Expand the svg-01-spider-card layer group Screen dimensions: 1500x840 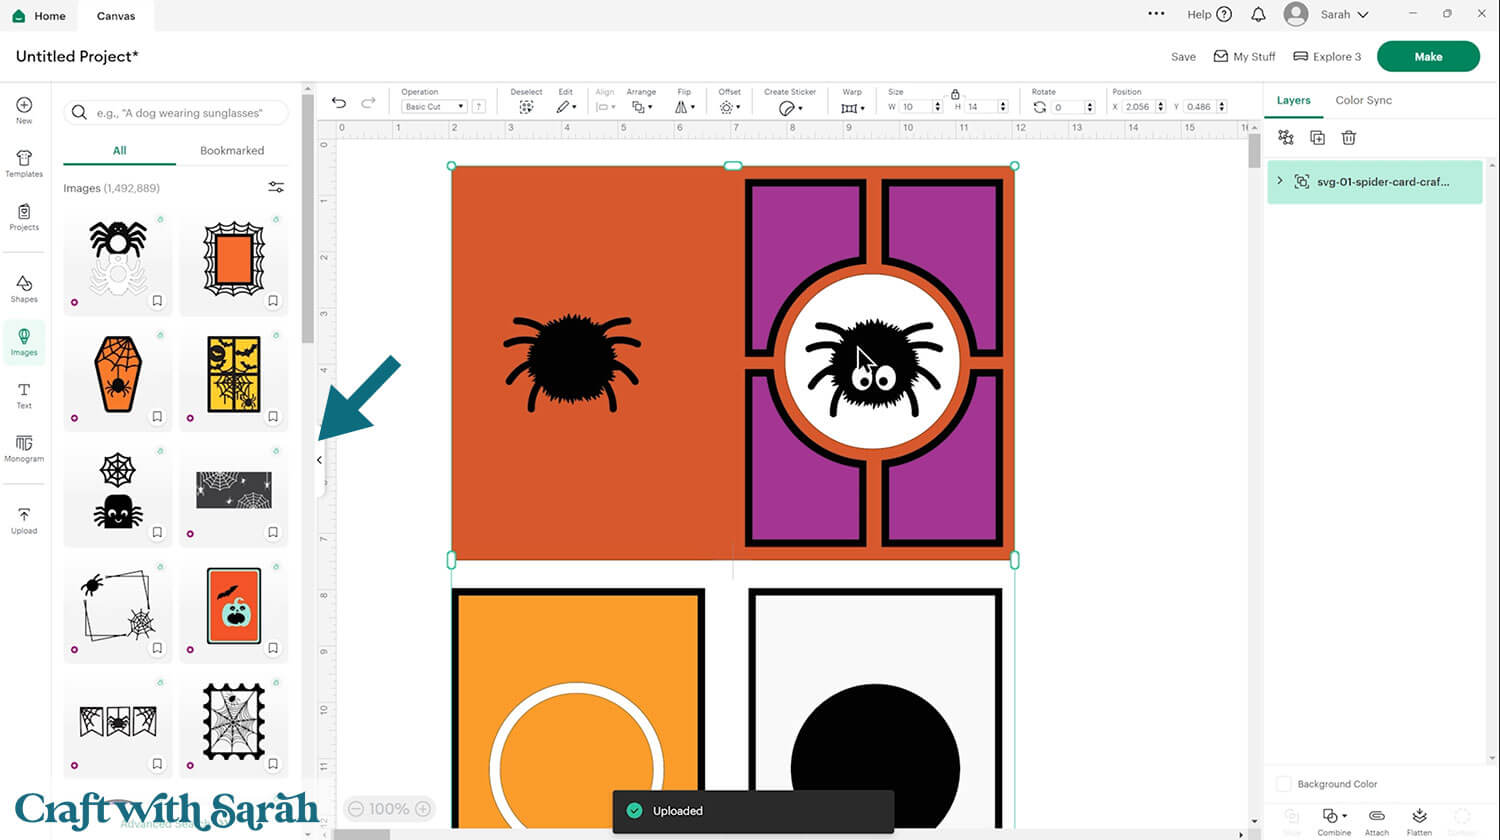pos(1281,182)
